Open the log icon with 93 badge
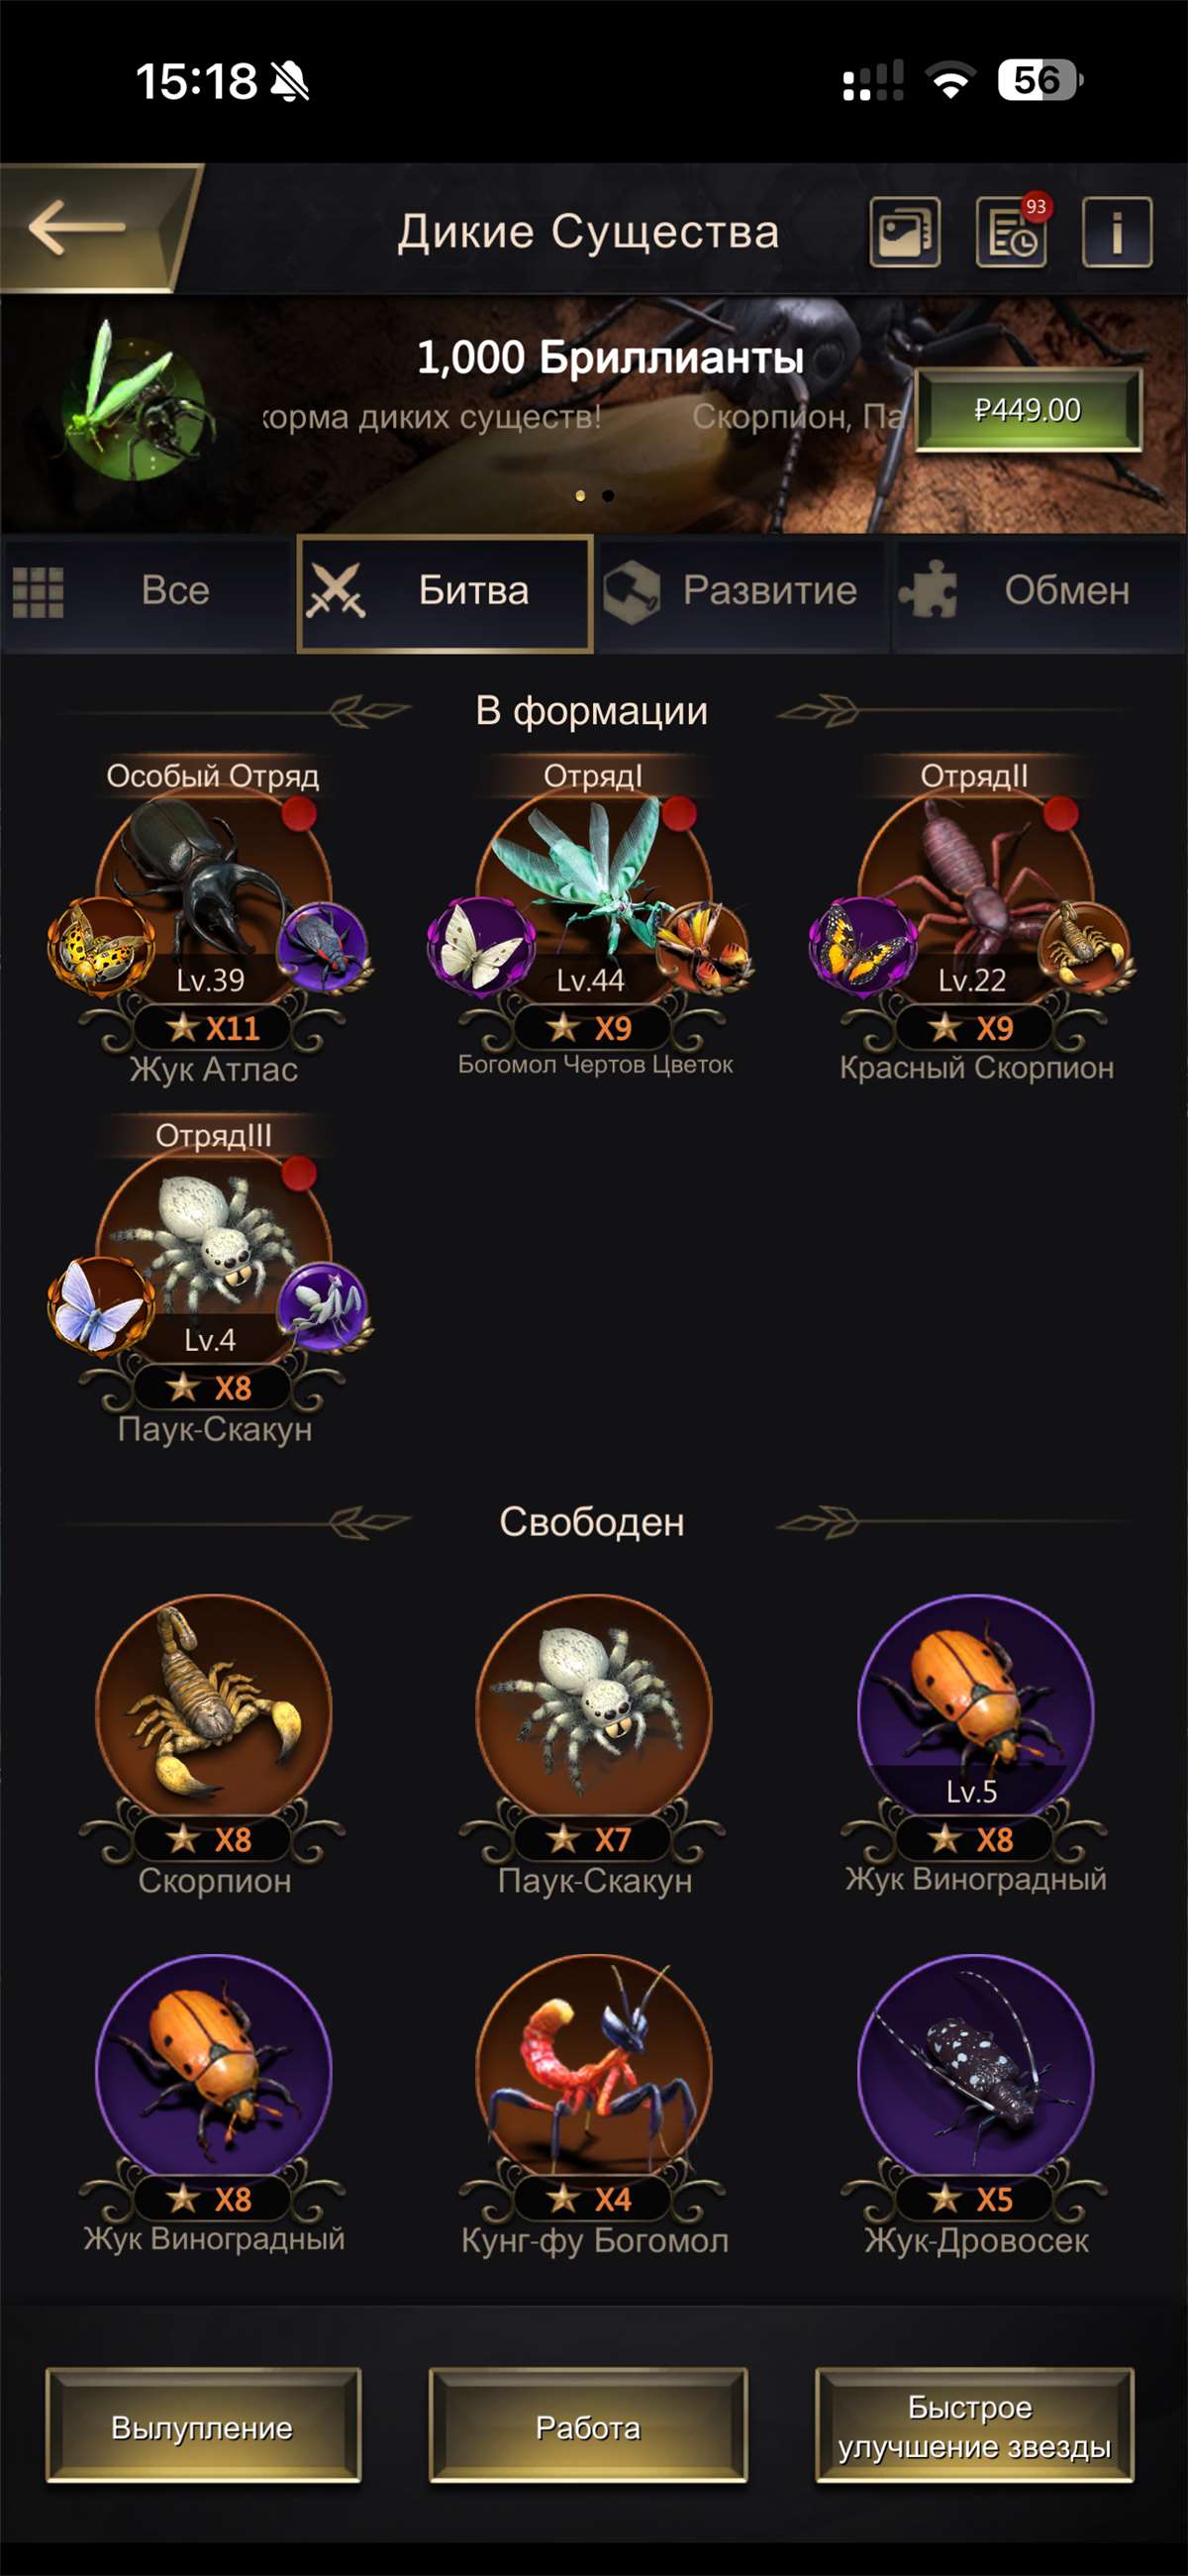 [1011, 232]
